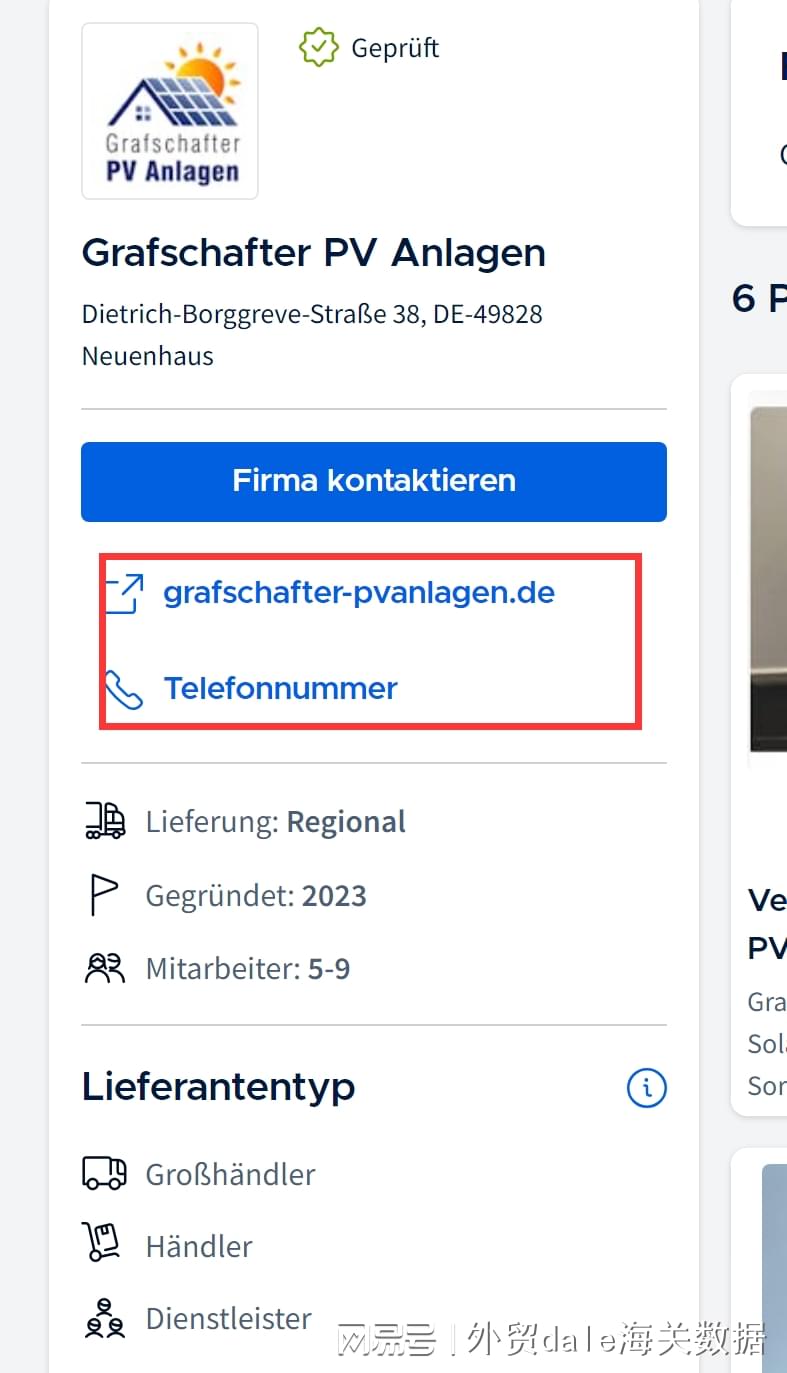Click the external link icon beside website
This screenshot has height=1373, width=787.
[124, 593]
